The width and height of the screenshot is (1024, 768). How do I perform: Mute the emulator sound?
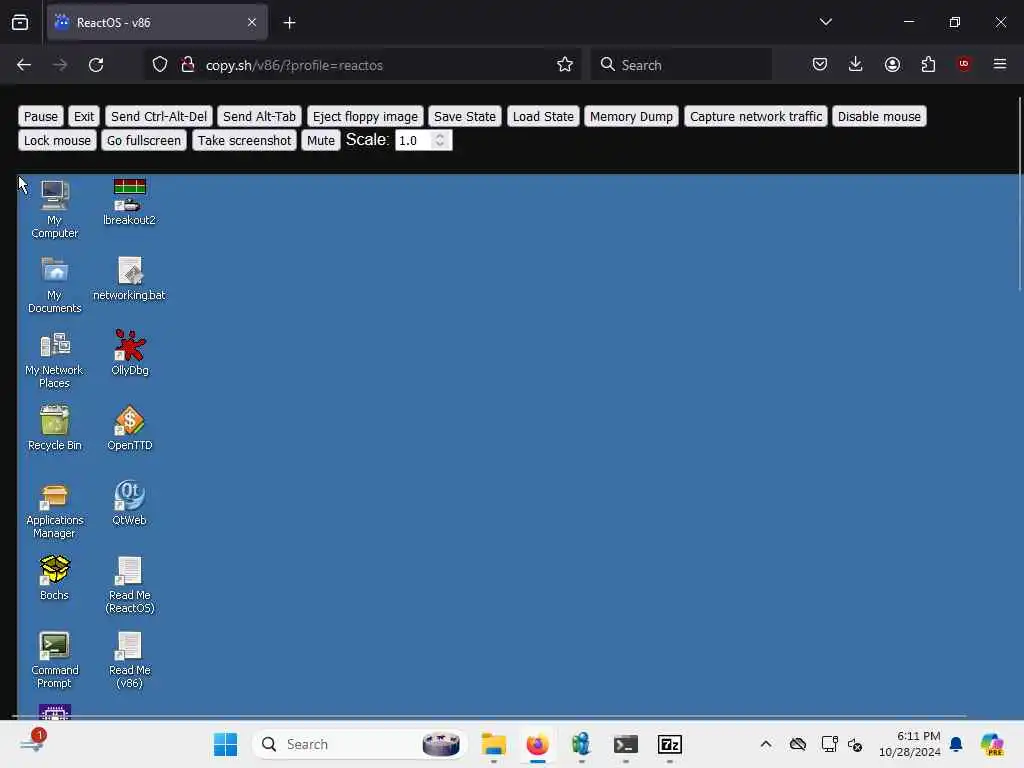point(321,140)
